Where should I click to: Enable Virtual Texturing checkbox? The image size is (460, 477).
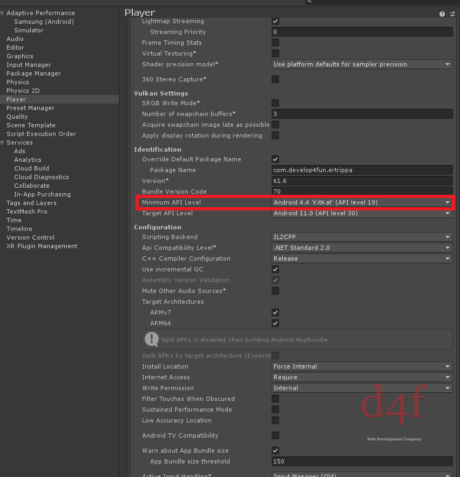pyautogui.click(x=275, y=53)
